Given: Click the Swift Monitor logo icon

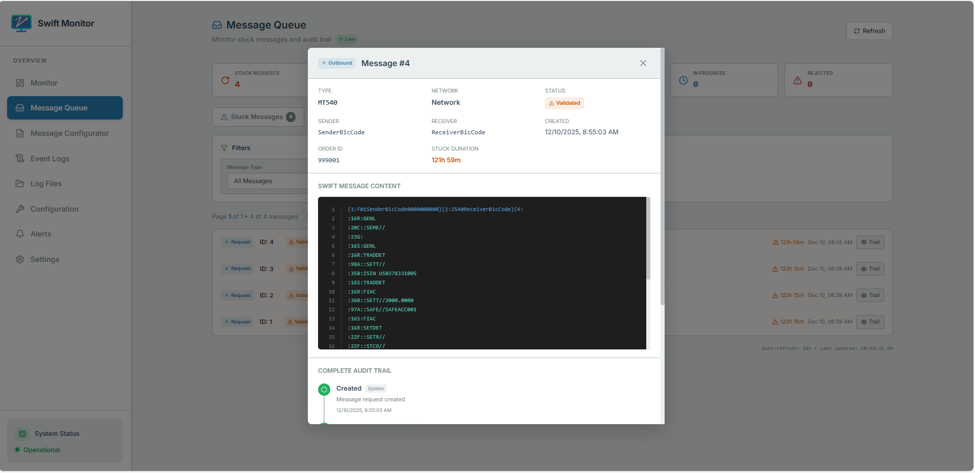Looking at the screenshot, I should point(21,23).
